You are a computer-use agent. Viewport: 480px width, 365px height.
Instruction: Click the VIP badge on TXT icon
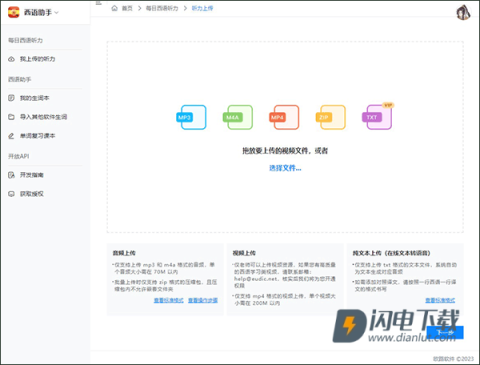pos(388,105)
